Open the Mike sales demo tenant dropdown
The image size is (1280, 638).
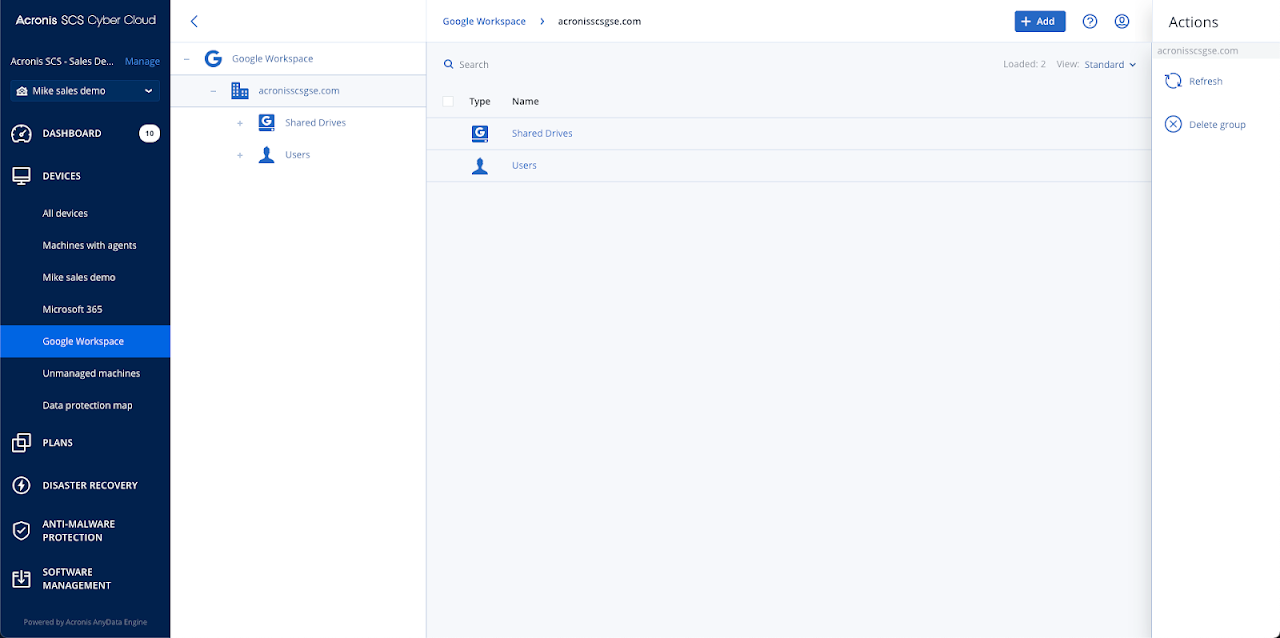pos(85,91)
